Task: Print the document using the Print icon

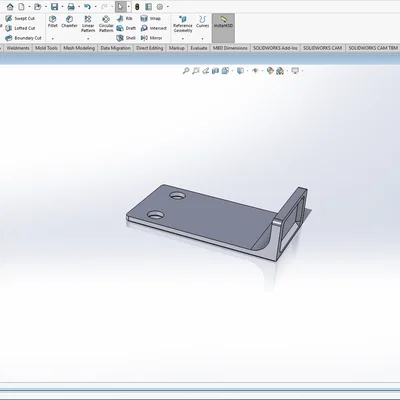Action: (71, 6)
